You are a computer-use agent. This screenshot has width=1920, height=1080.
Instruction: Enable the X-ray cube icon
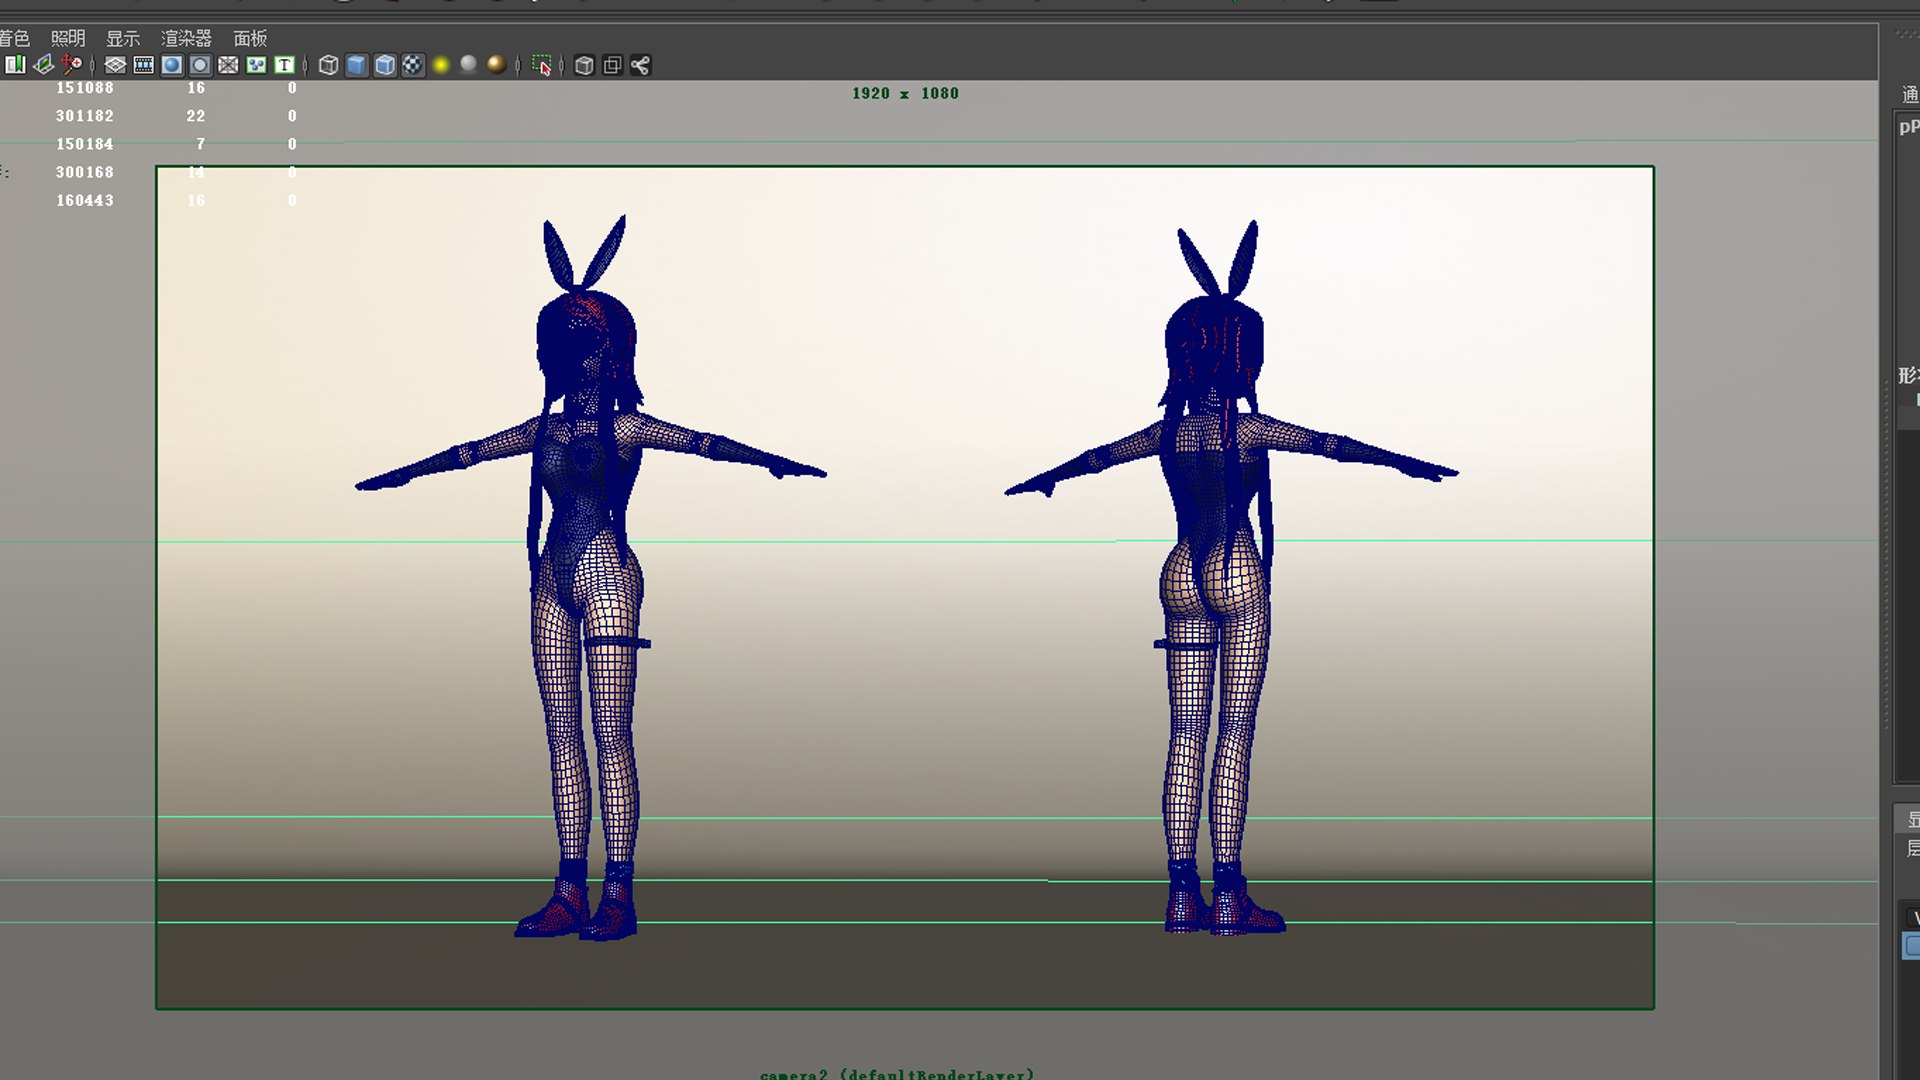pyautogui.click(x=585, y=65)
